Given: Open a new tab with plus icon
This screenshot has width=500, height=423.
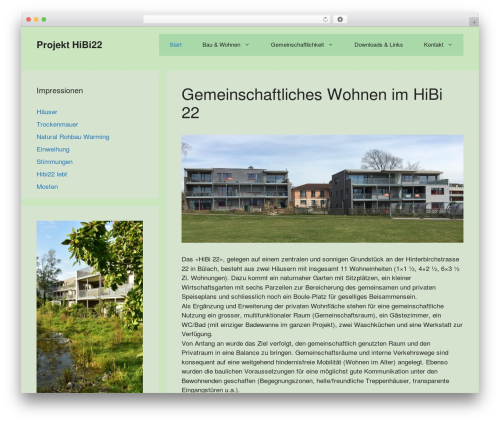Looking at the screenshot, I should click(474, 22).
